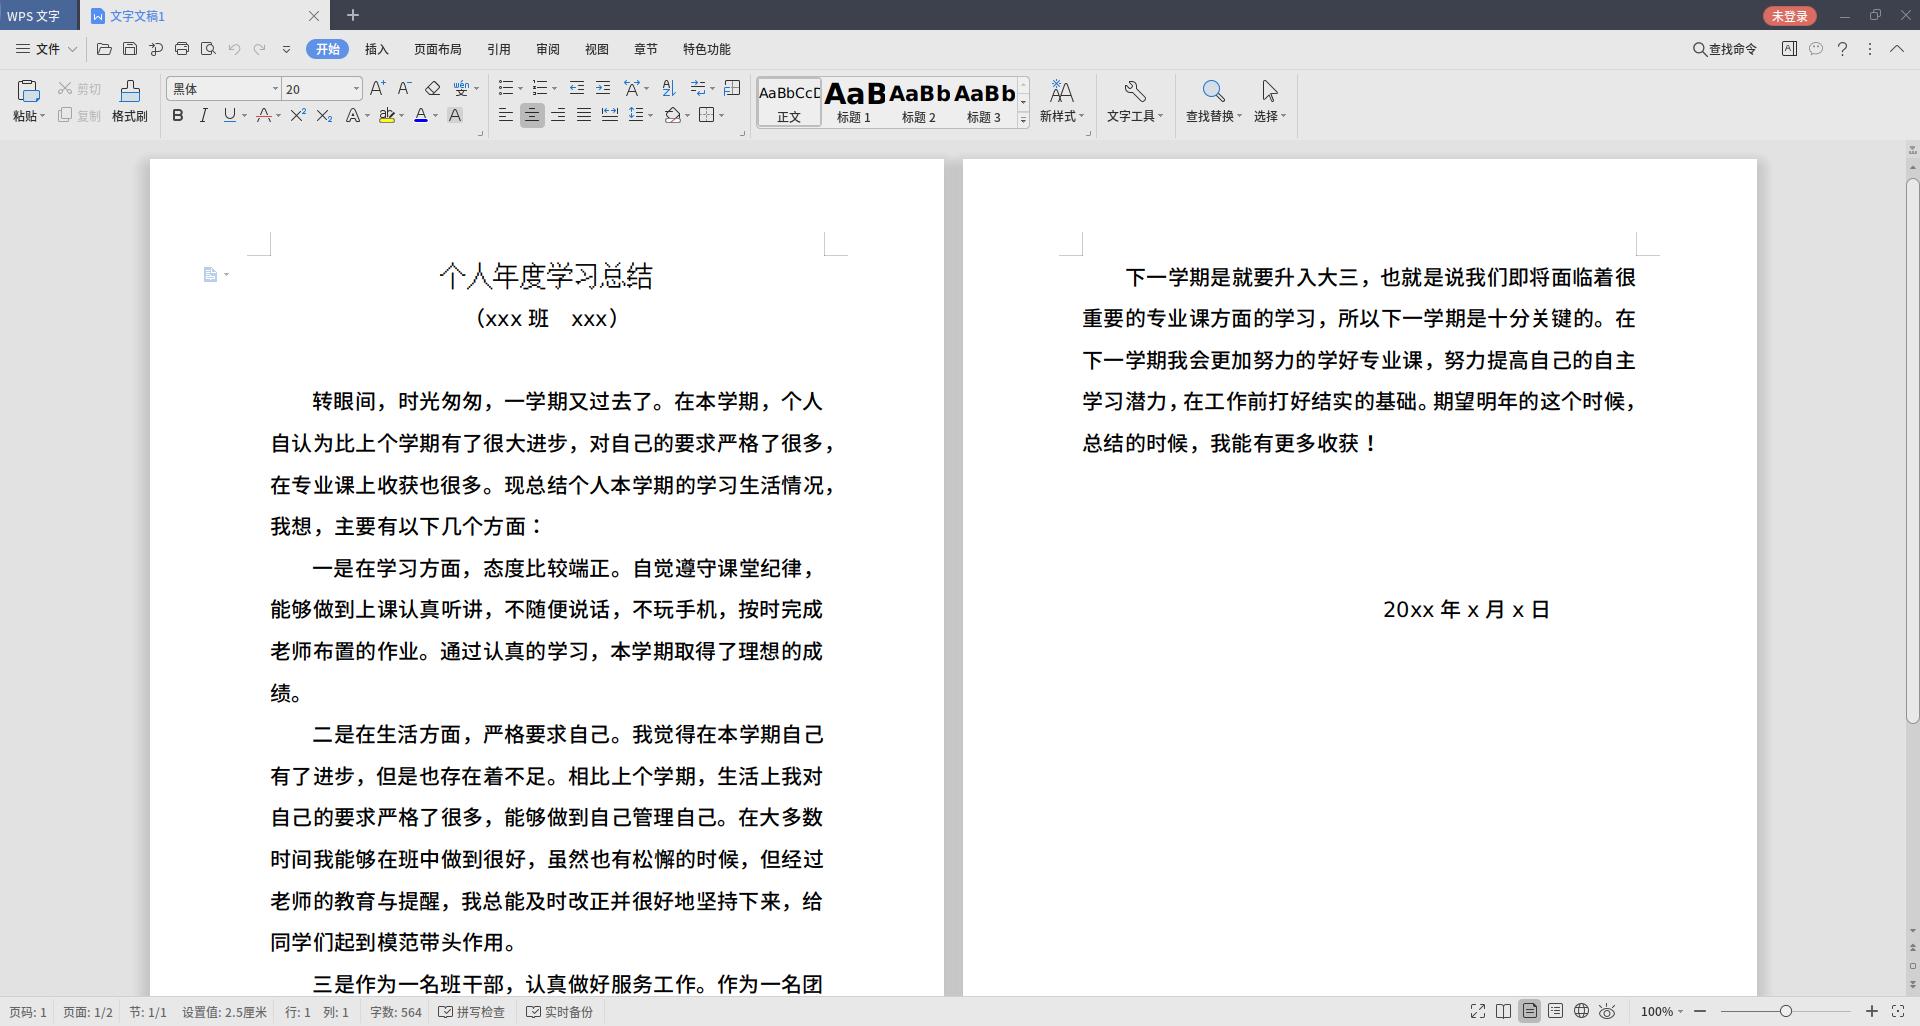
Task: Click the 文字工具 (Text Tools) icon
Action: 1133,100
